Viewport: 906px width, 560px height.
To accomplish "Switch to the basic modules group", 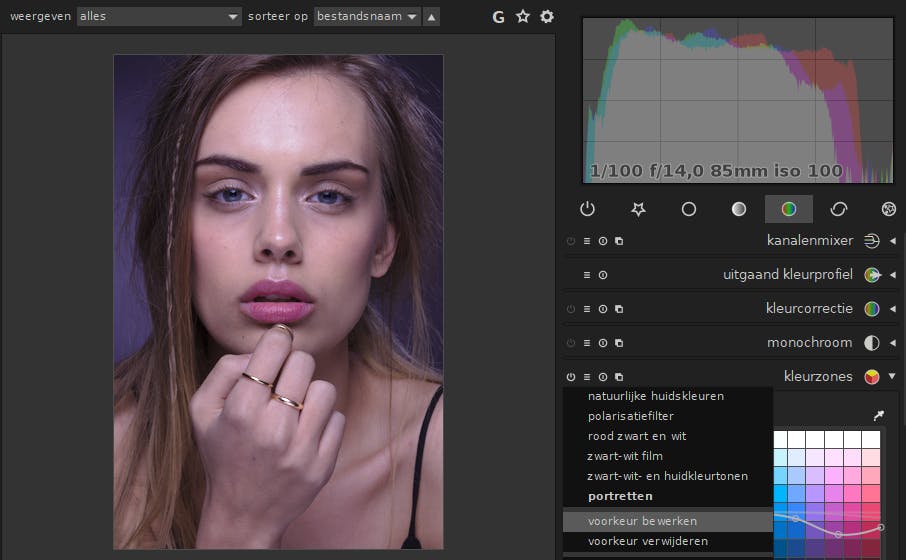I will coord(688,209).
